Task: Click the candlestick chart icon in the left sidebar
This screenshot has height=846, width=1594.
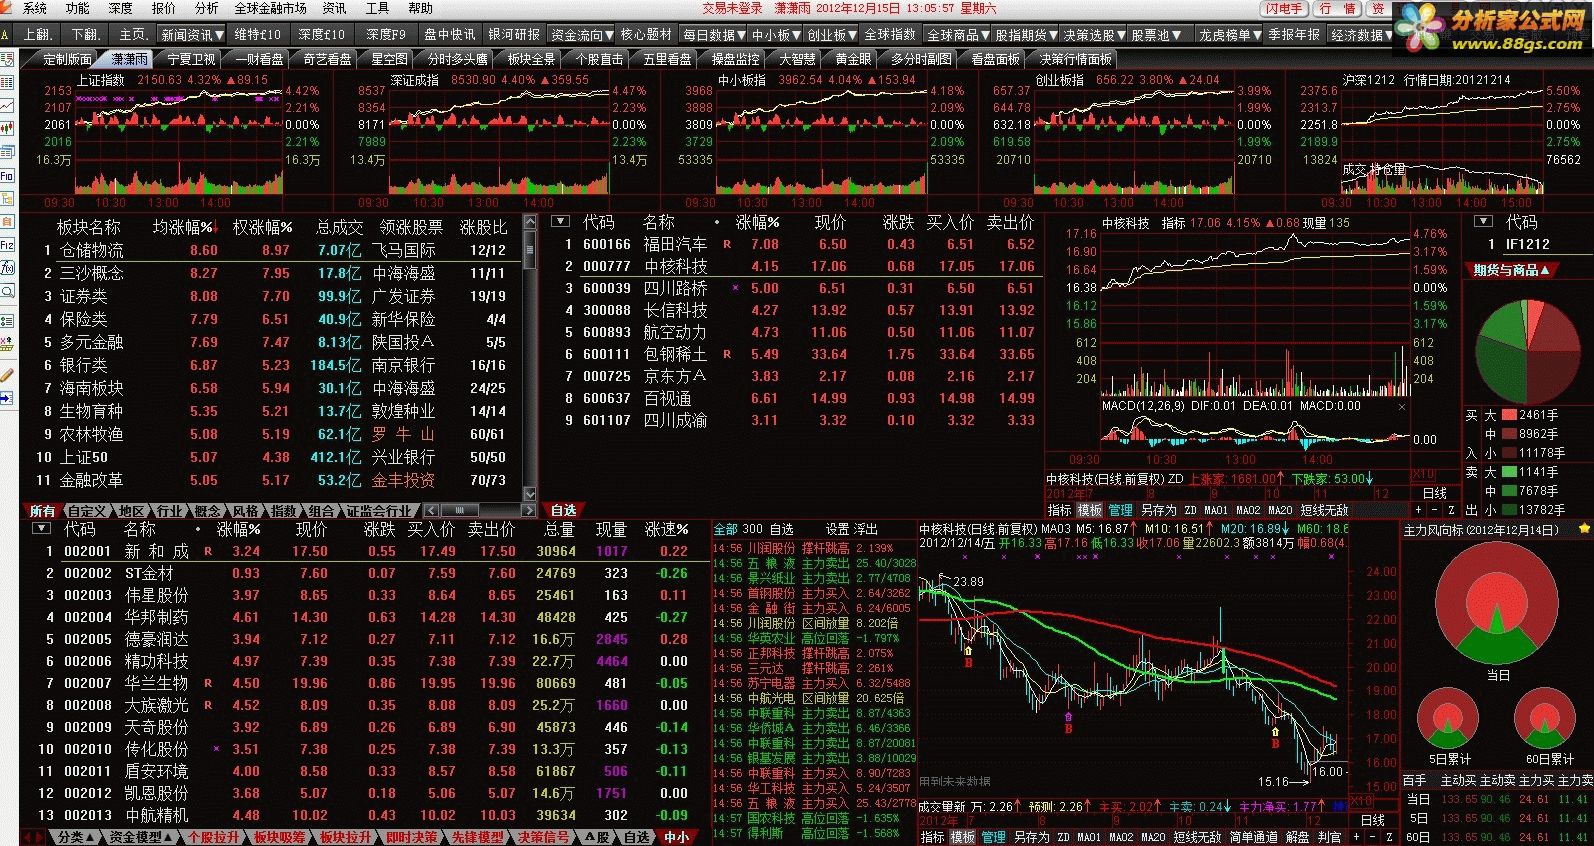Action: (x=7, y=129)
